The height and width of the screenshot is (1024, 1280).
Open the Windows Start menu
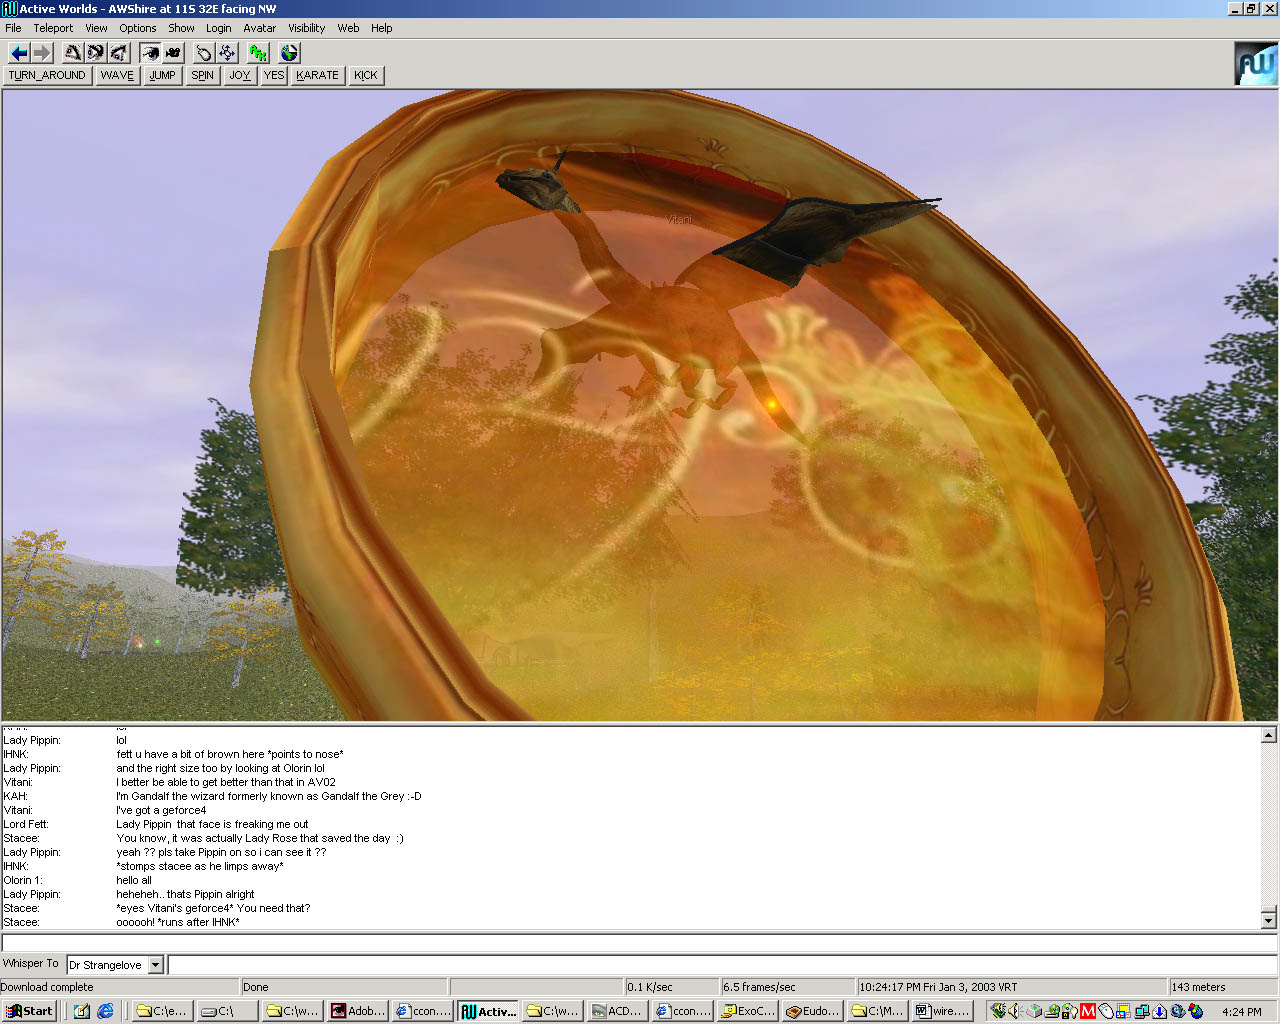[x=29, y=1011]
